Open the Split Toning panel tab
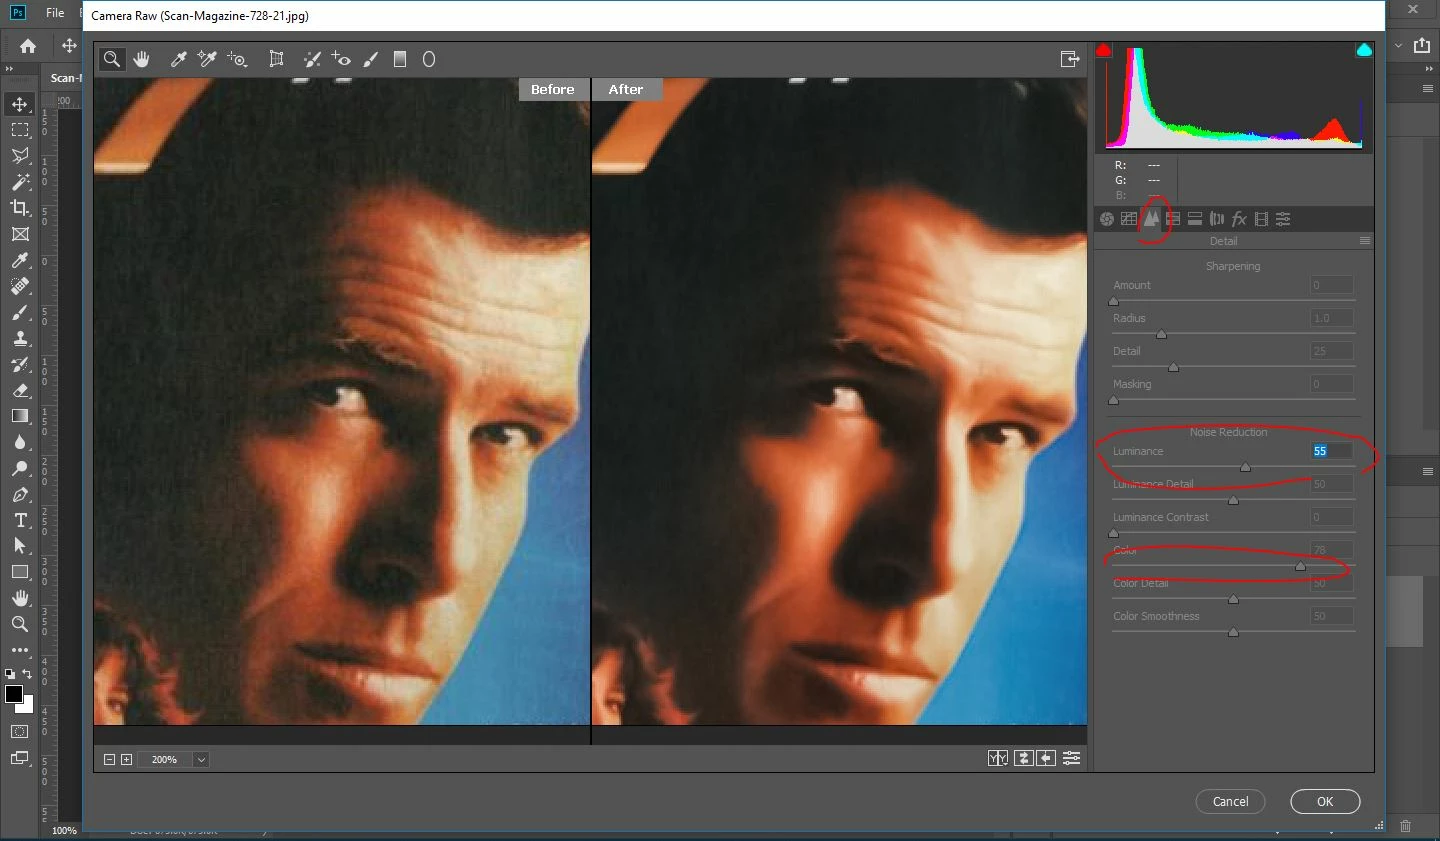Image resolution: width=1440 pixels, height=841 pixels. [x=1195, y=219]
